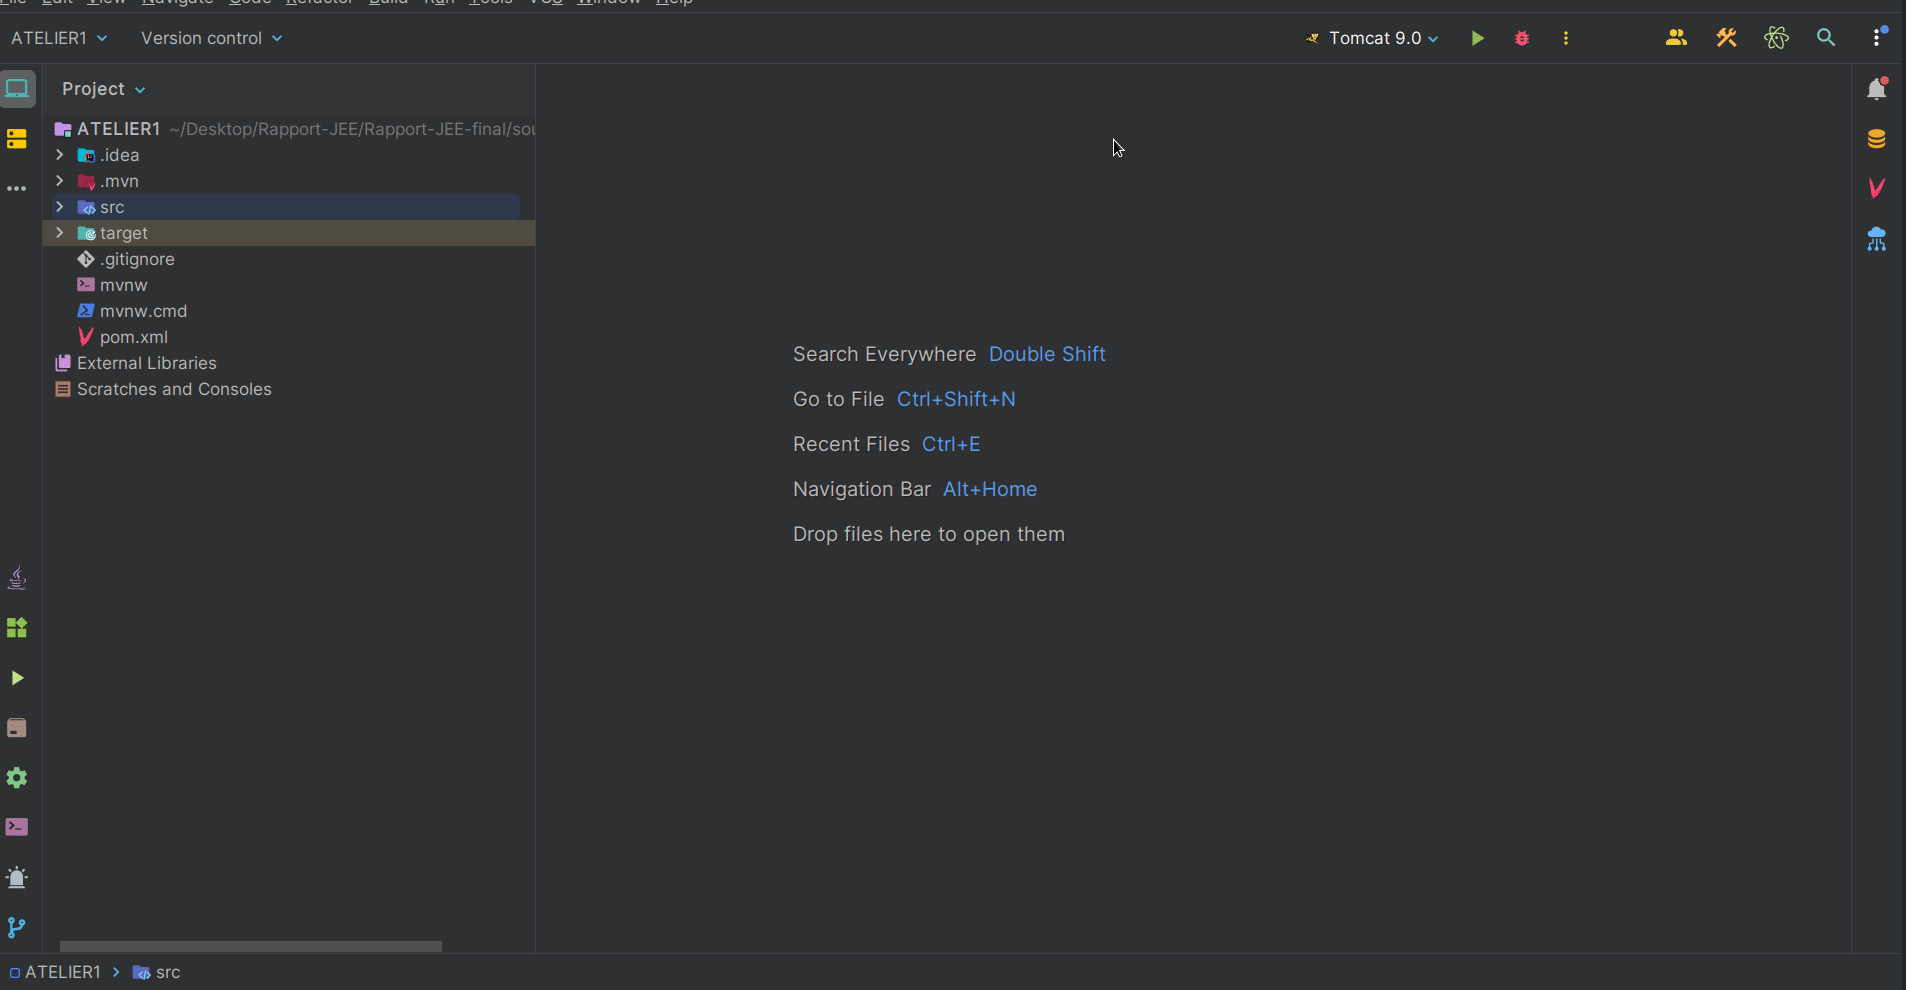
Task: Expand the src folder
Action: 60,207
